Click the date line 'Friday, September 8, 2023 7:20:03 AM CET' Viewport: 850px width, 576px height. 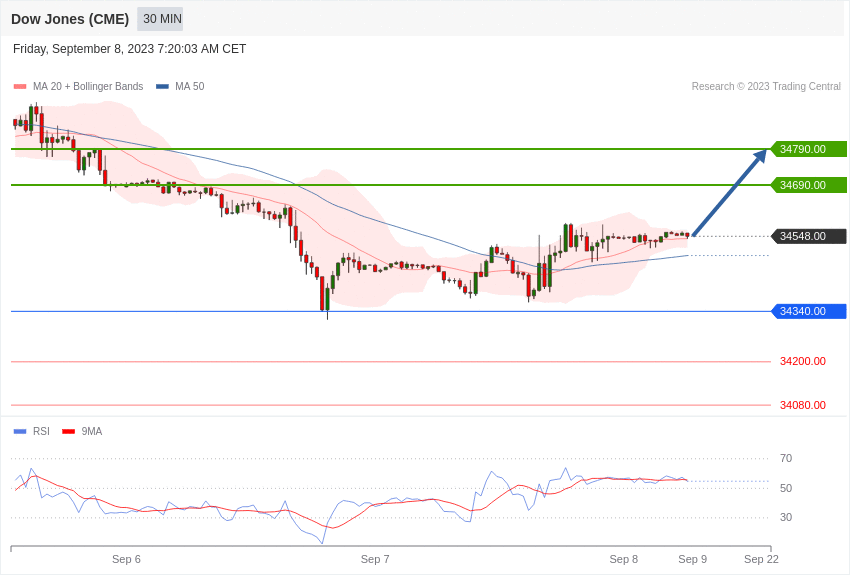coord(129,49)
